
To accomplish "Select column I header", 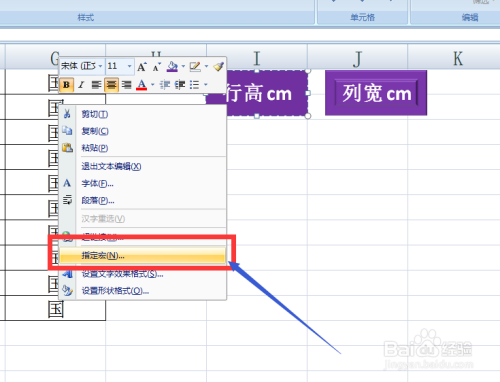I will 257,58.
